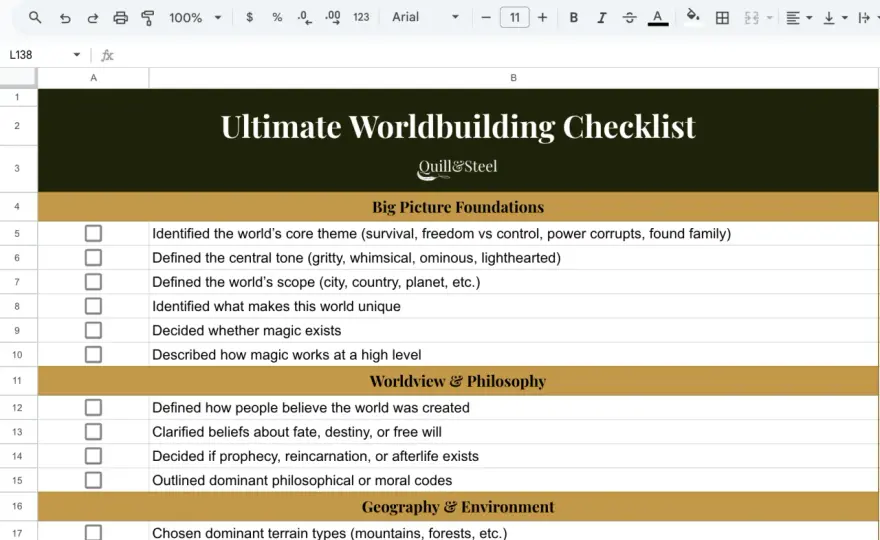This screenshot has height=540, width=880.
Task: Format as currency with dollar icon
Action: [249, 17]
